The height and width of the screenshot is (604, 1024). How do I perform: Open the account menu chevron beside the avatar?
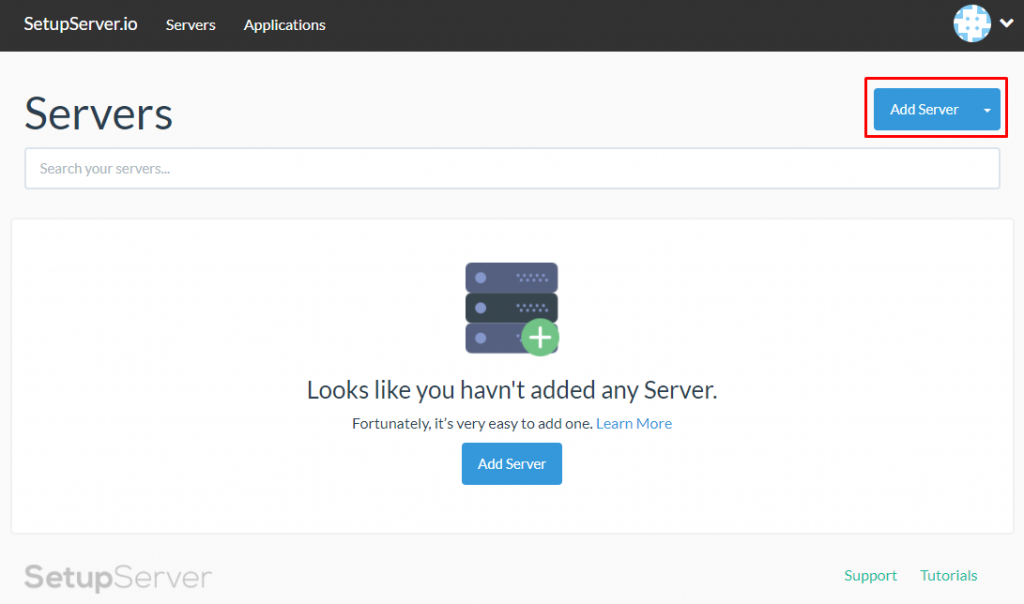(1006, 24)
